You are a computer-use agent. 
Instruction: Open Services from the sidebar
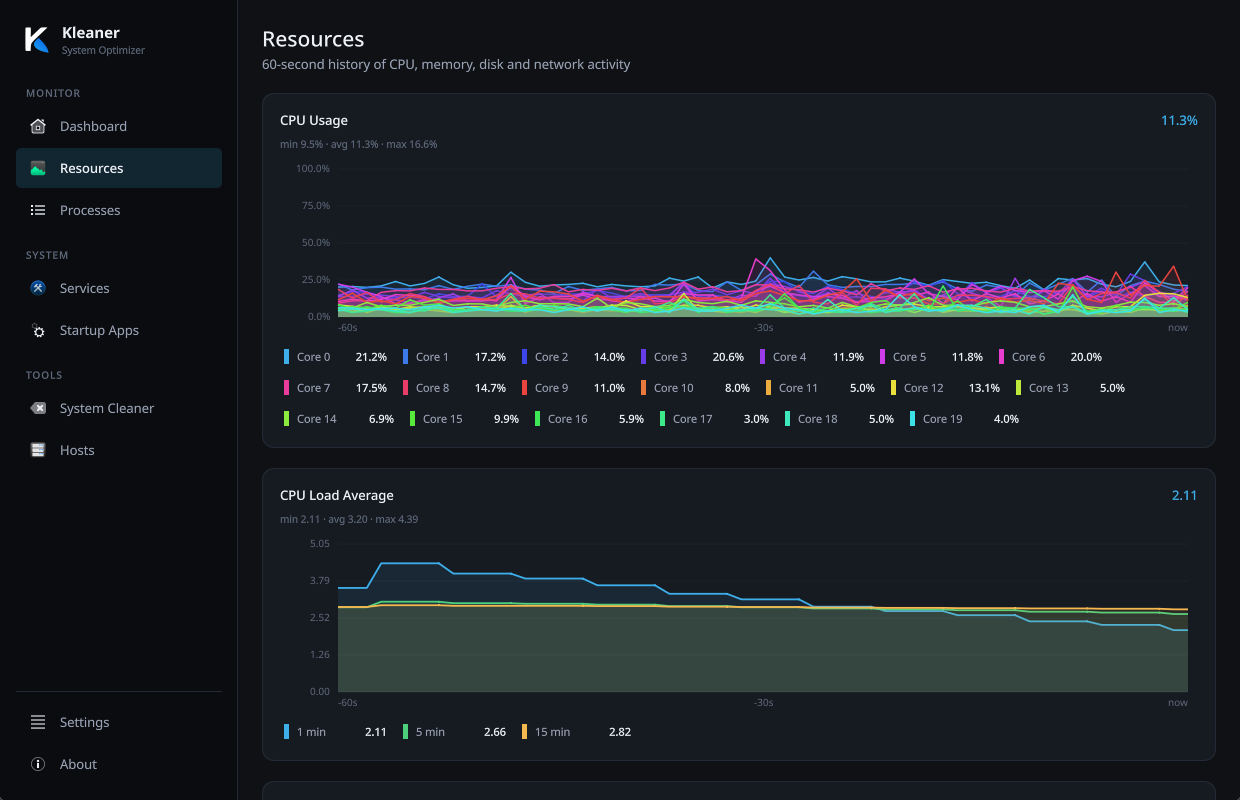tap(119, 288)
